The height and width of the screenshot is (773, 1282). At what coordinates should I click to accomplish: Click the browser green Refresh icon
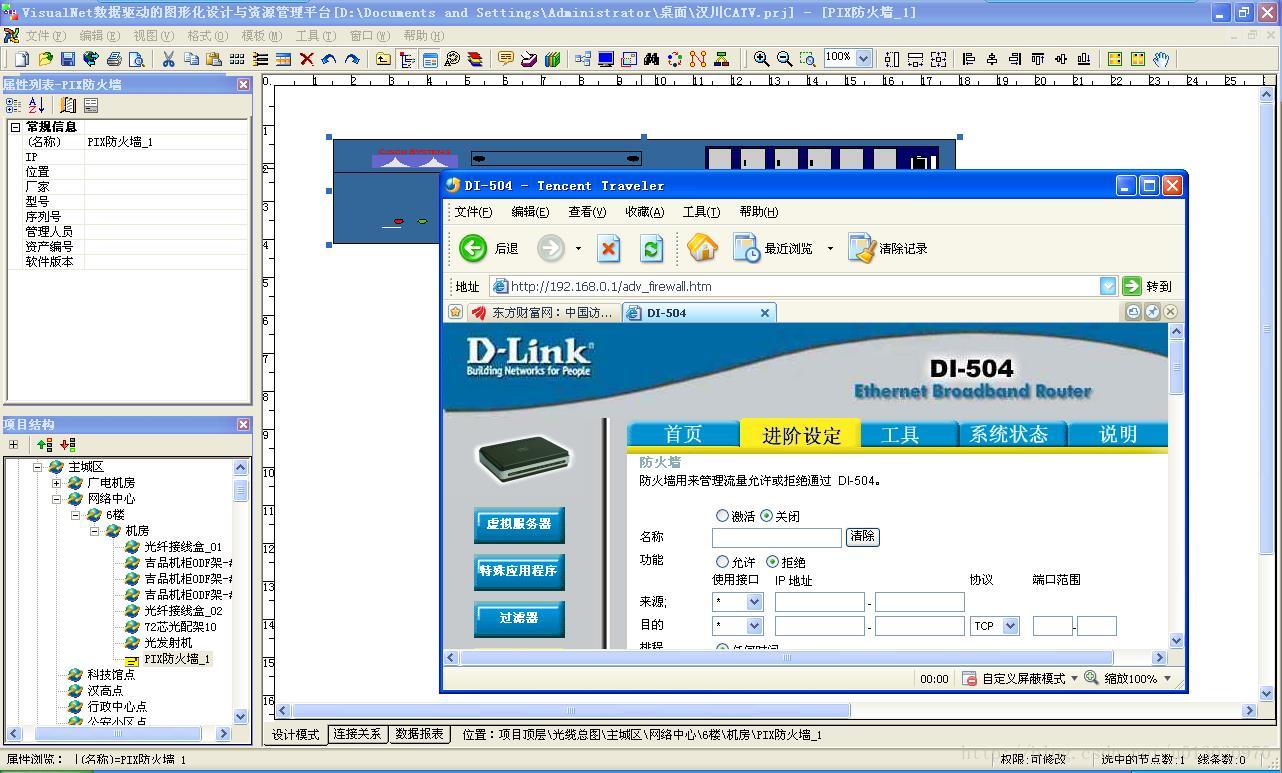(651, 248)
